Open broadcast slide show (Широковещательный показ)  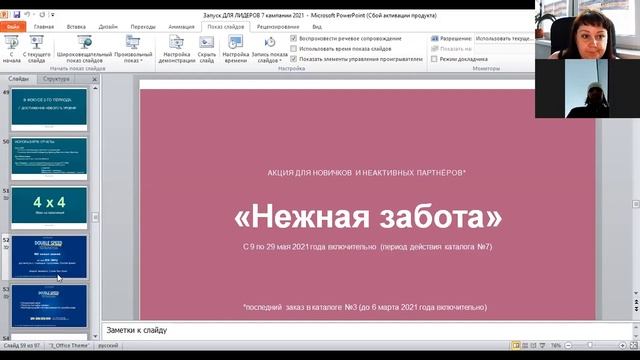click(x=84, y=49)
